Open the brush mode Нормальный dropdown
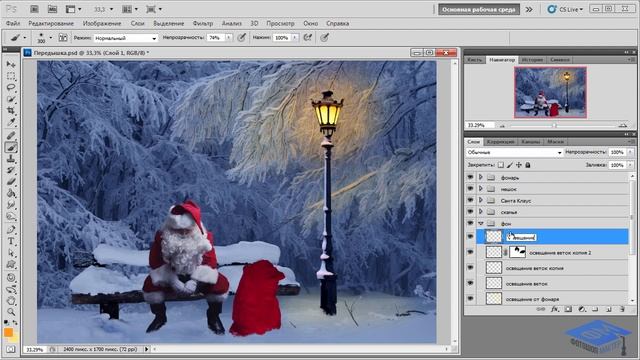 point(126,38)
